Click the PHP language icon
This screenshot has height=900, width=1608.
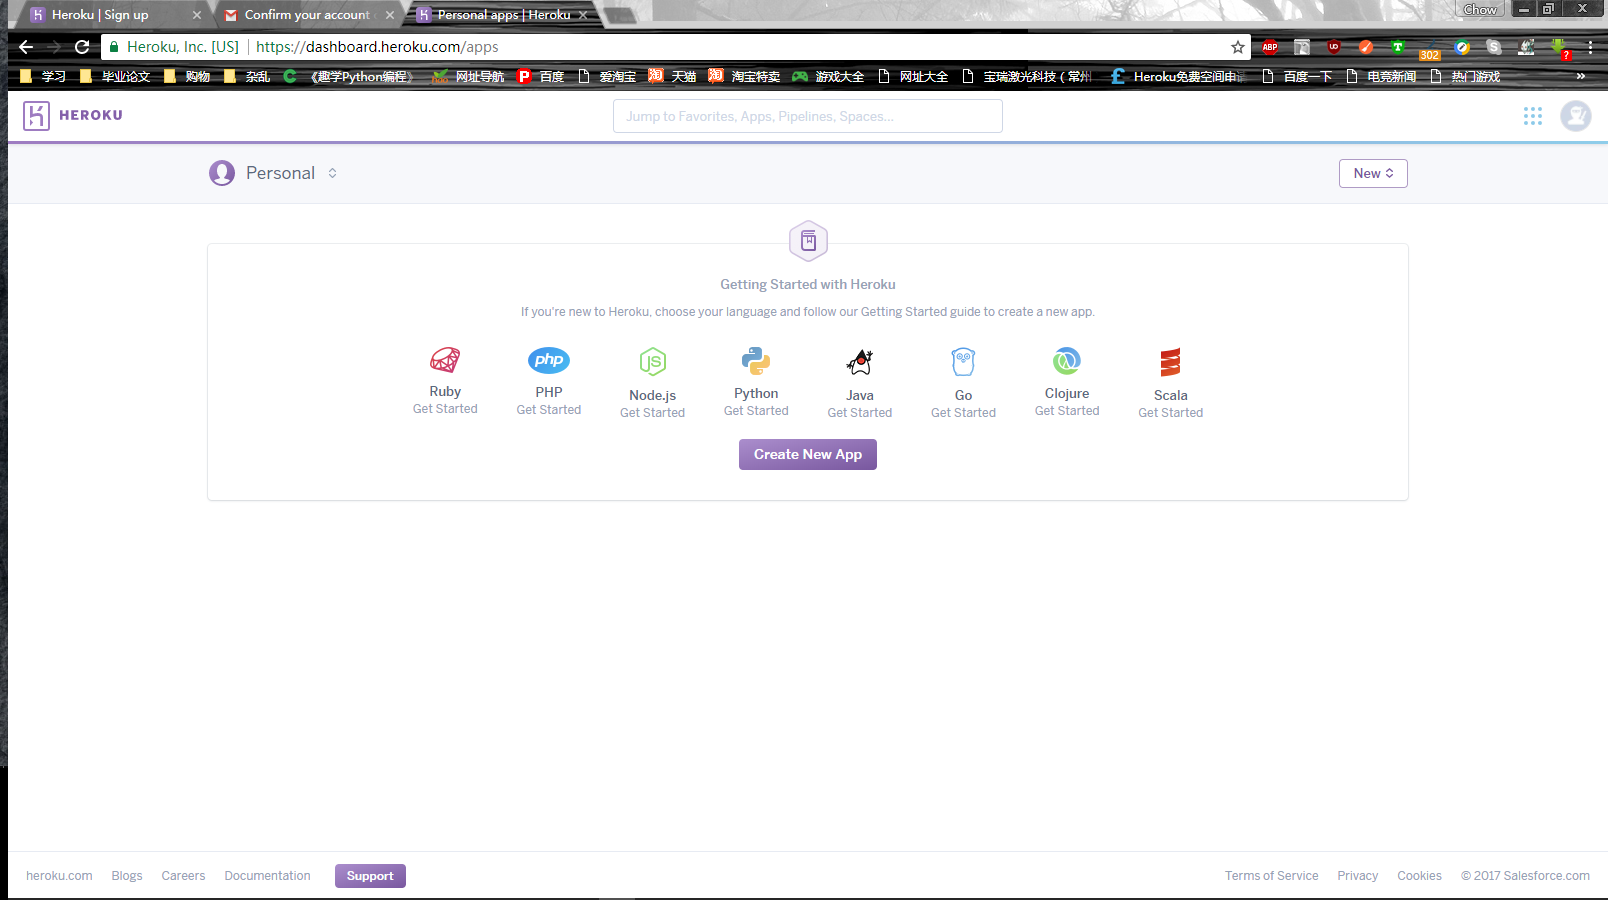pos(548,360)
